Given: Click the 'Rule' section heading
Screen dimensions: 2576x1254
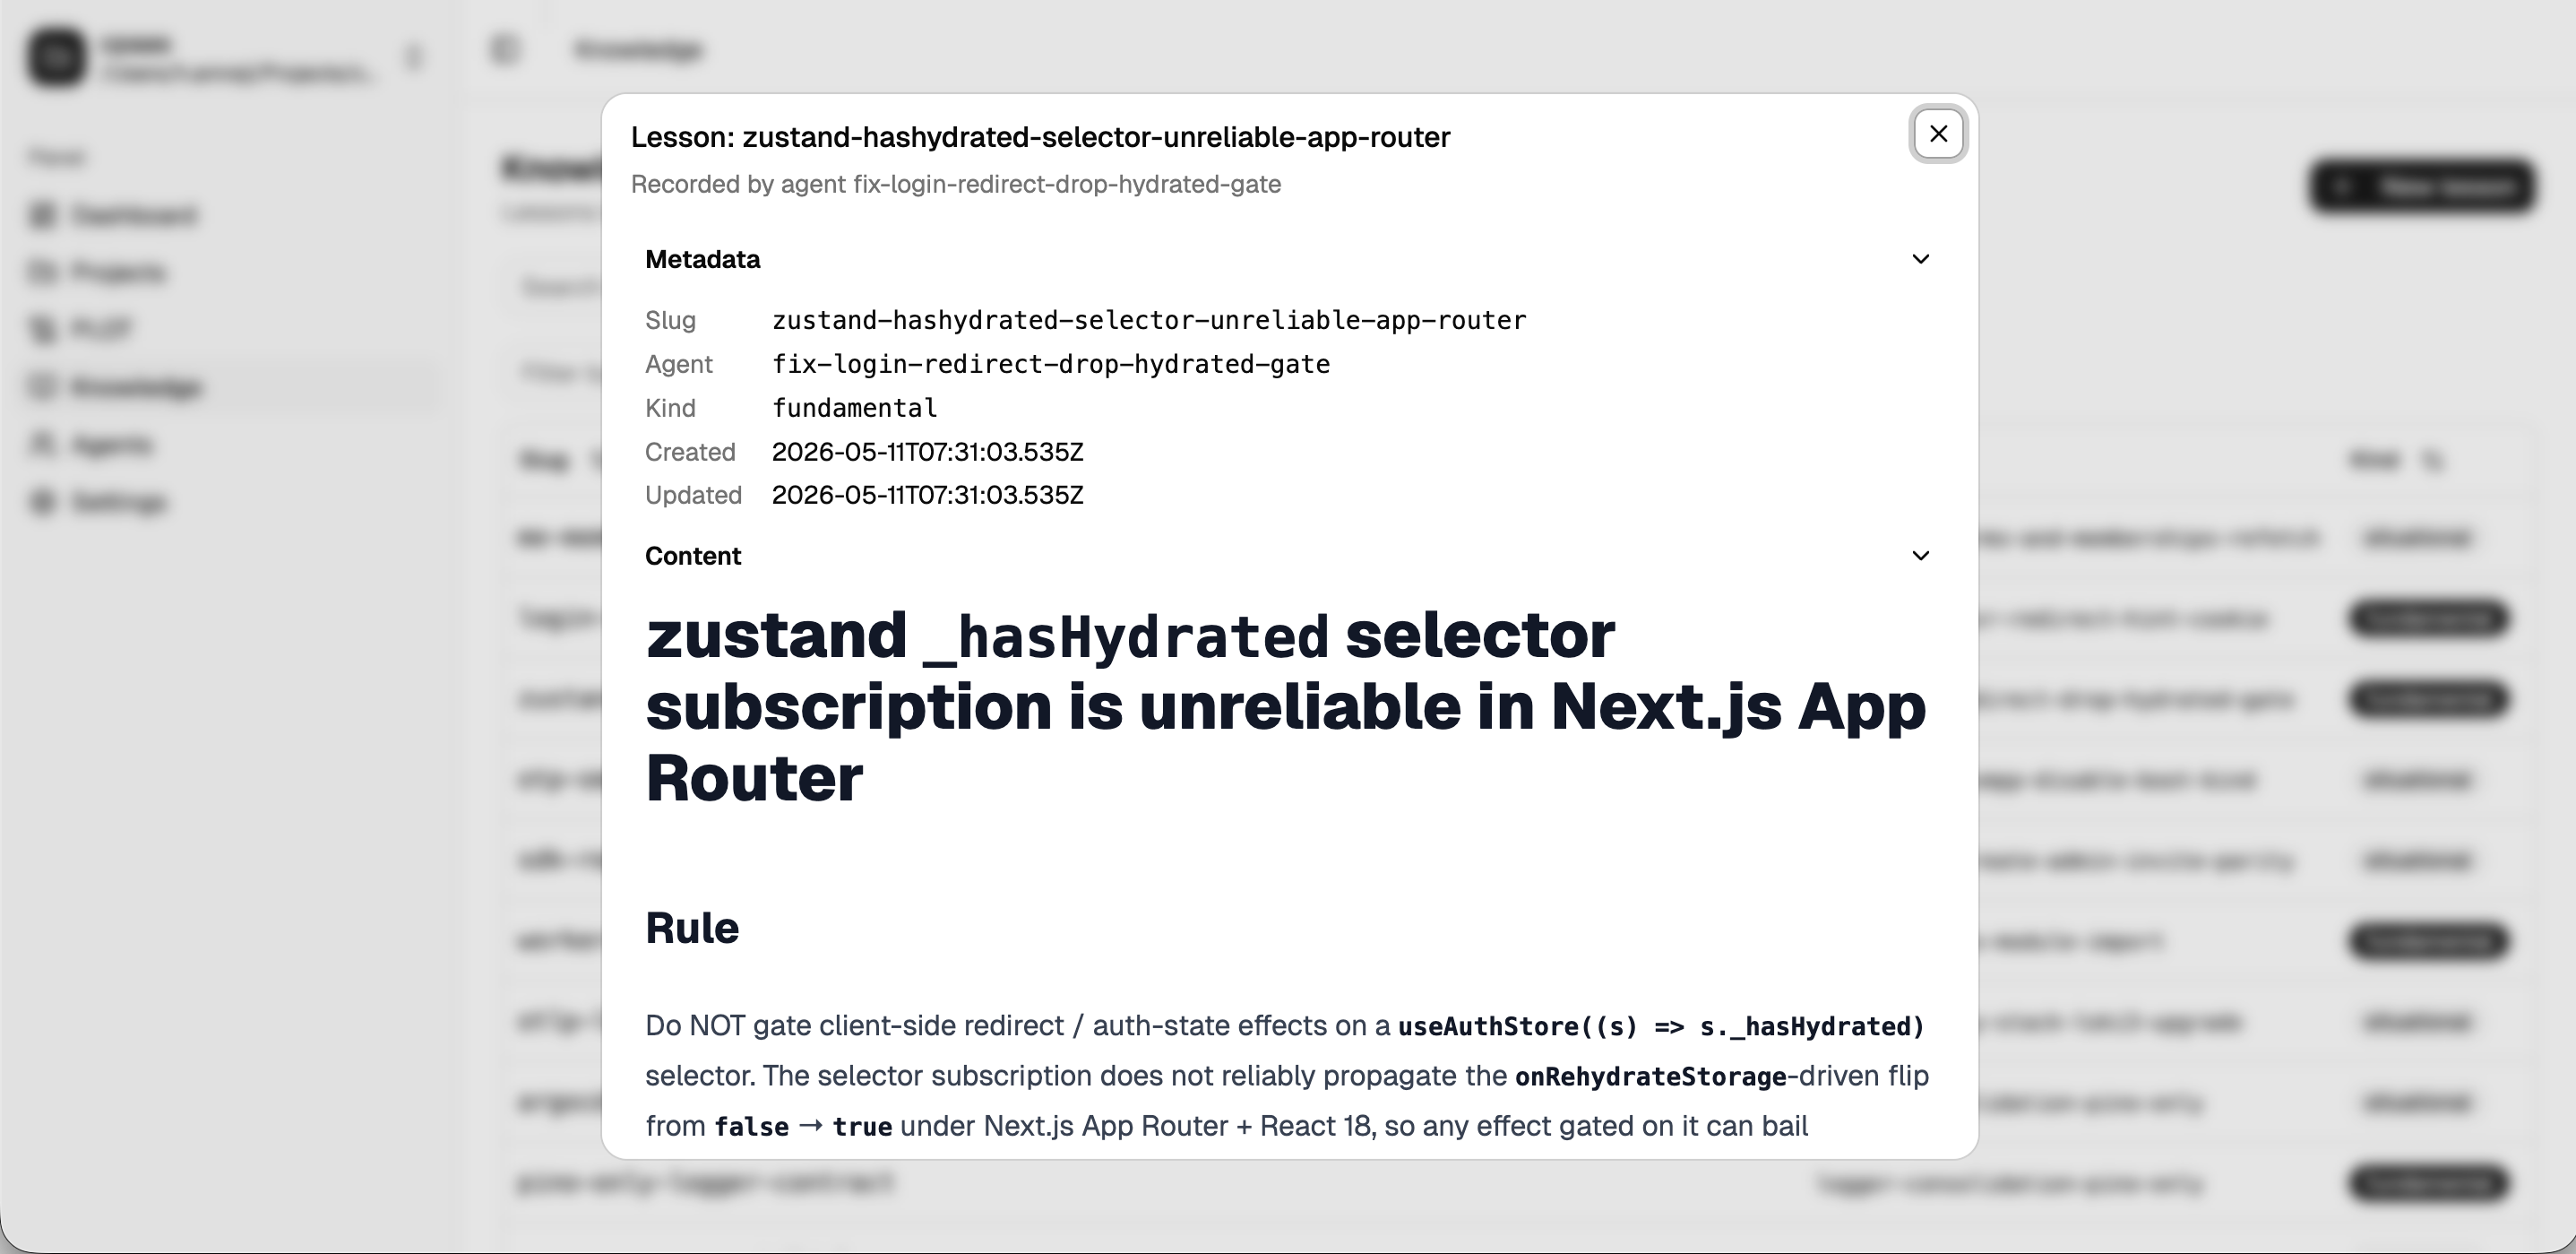Looking at the screenshot, I should click(692, 928).
